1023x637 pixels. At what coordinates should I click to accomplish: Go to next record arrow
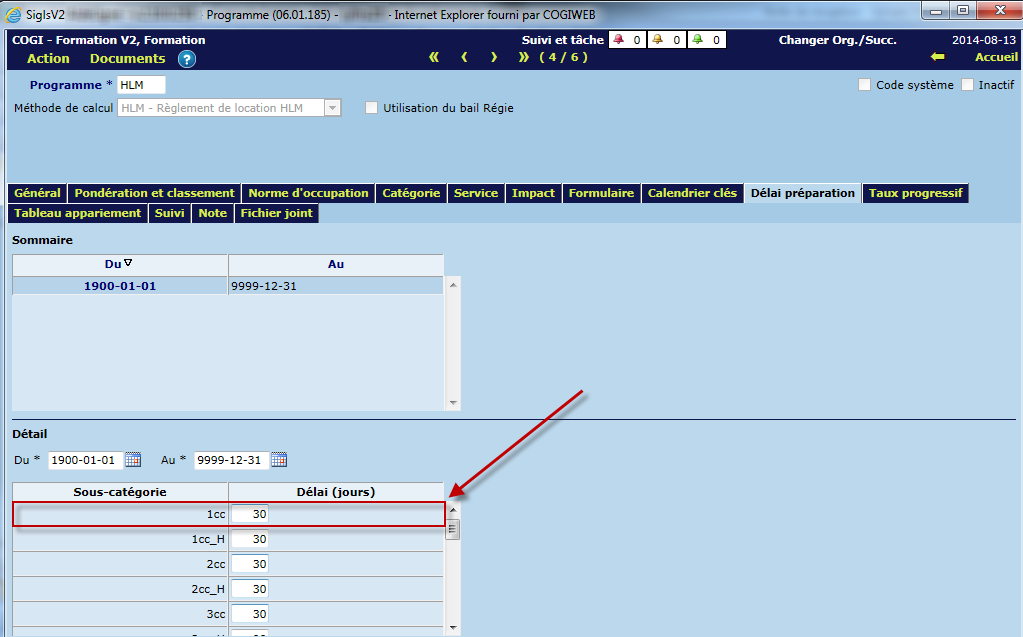point(494,57)
